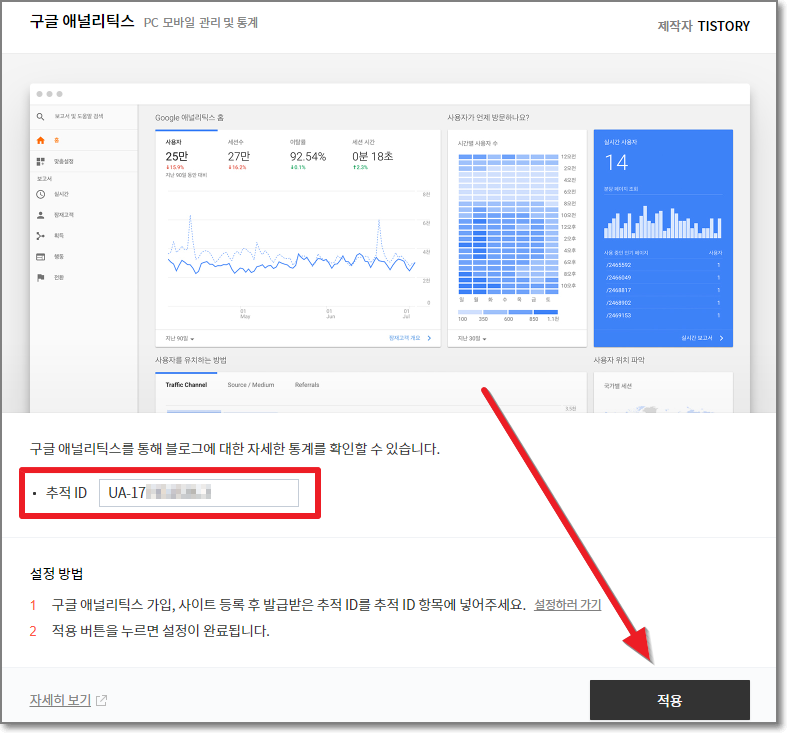Click the 구글 애널리틱스 title heading
The height and width of the screenshot is (733, 787).
click(x=82, y=22)
